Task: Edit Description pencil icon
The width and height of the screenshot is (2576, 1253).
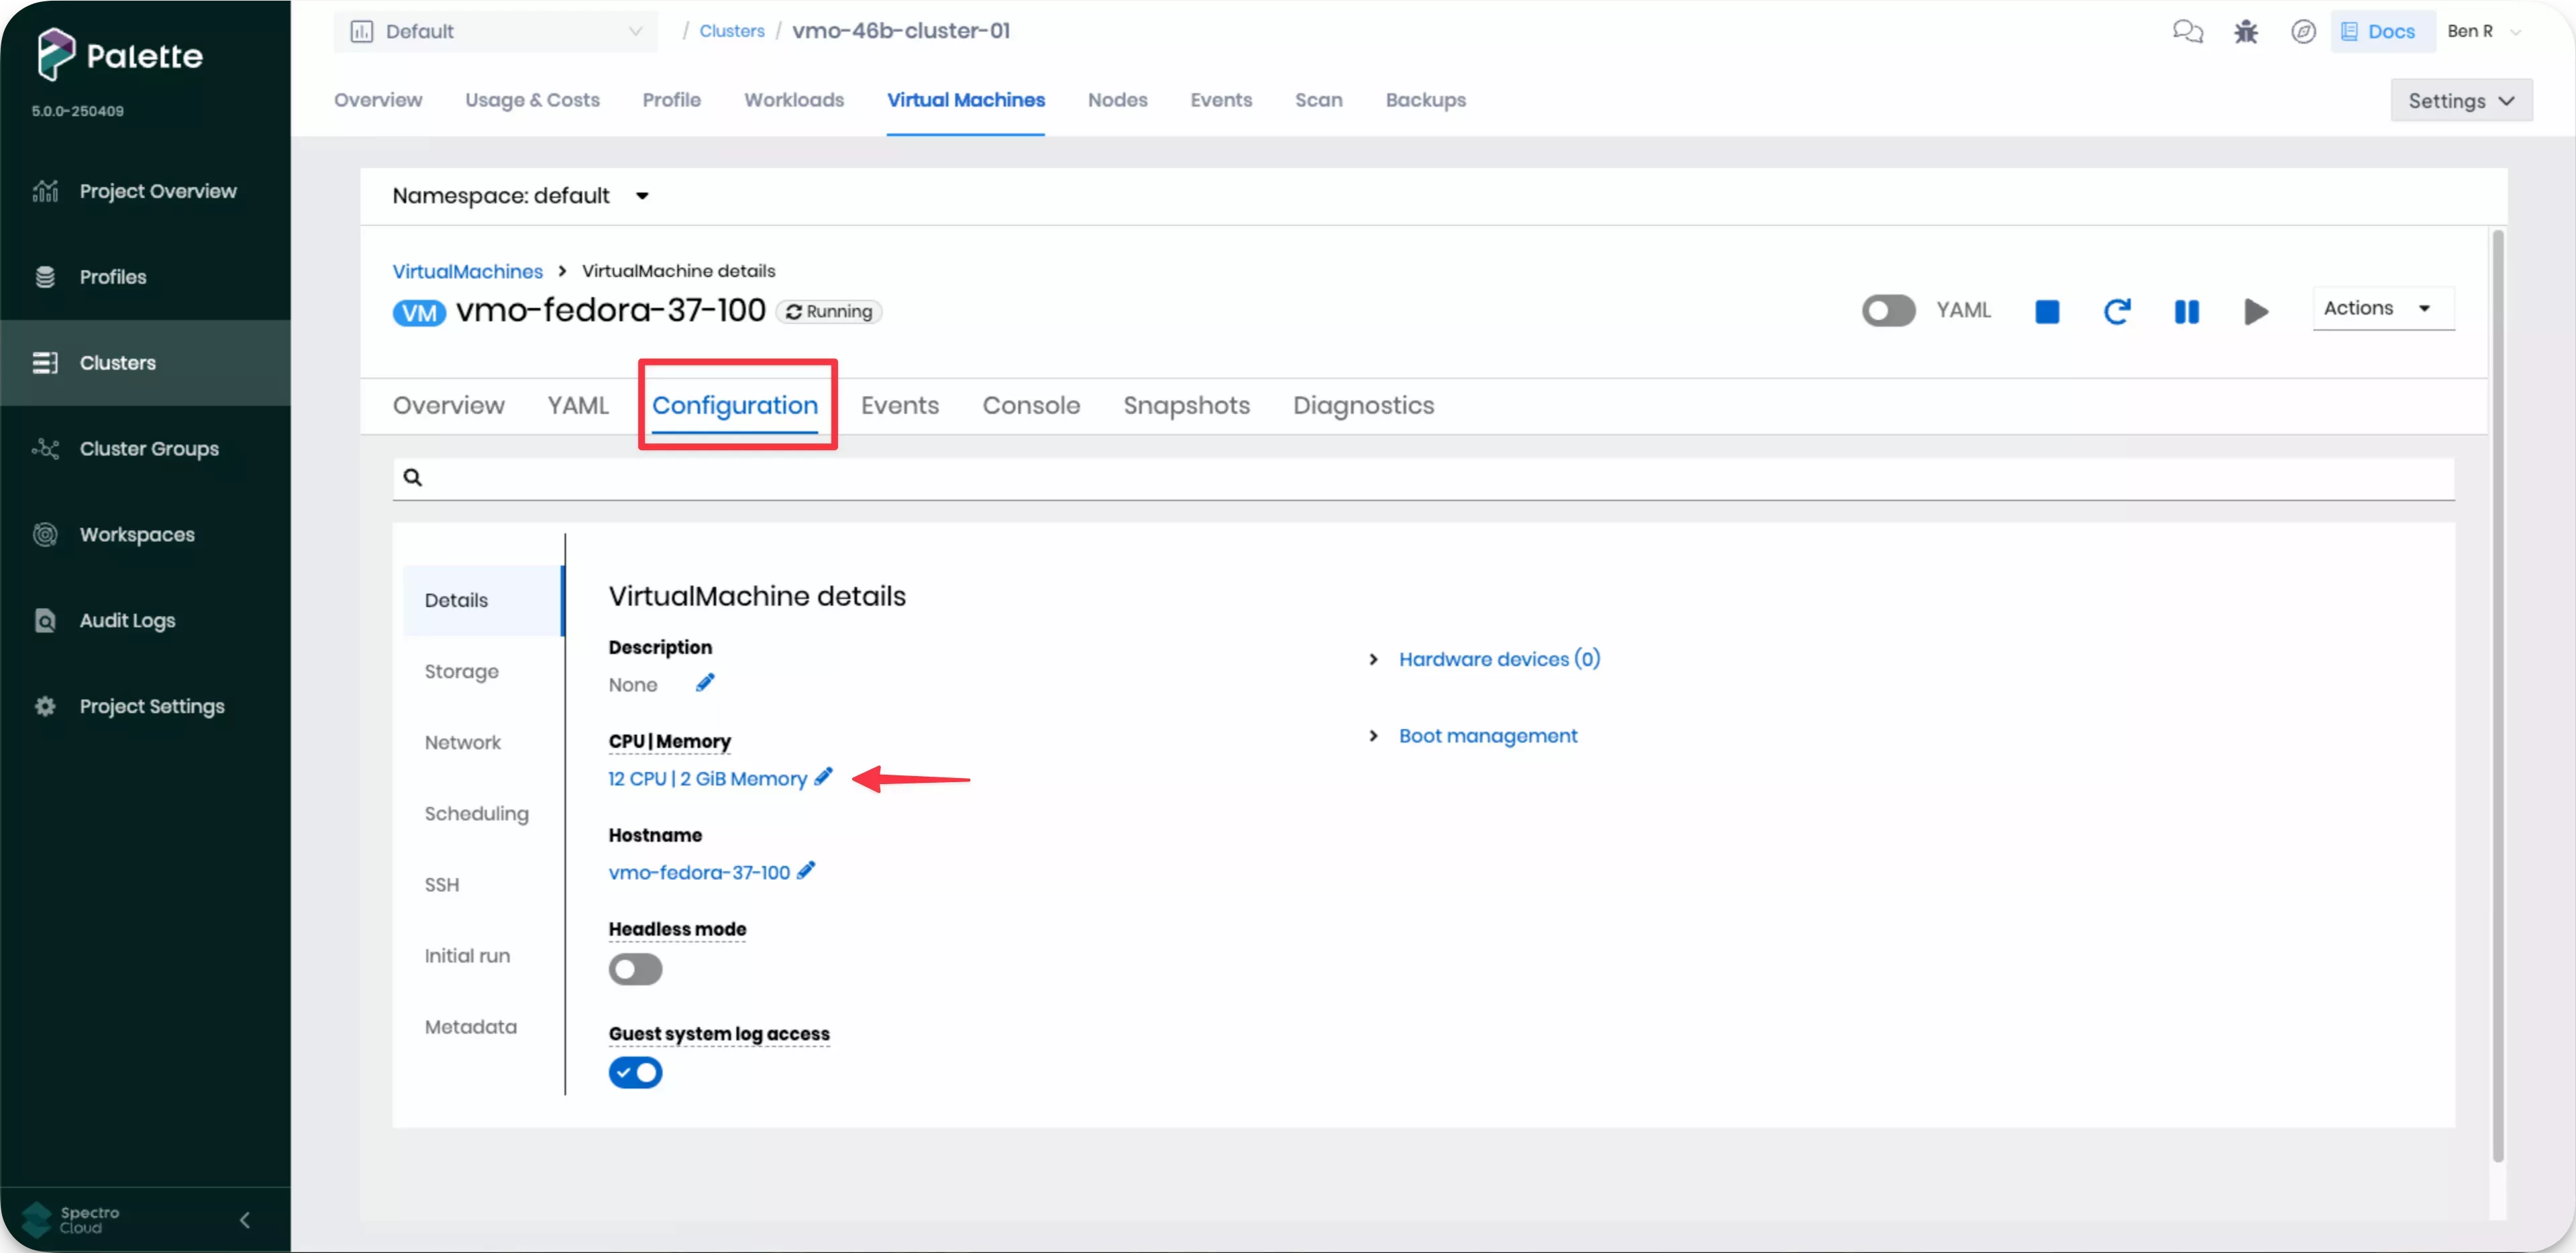Action: [705, 683]
